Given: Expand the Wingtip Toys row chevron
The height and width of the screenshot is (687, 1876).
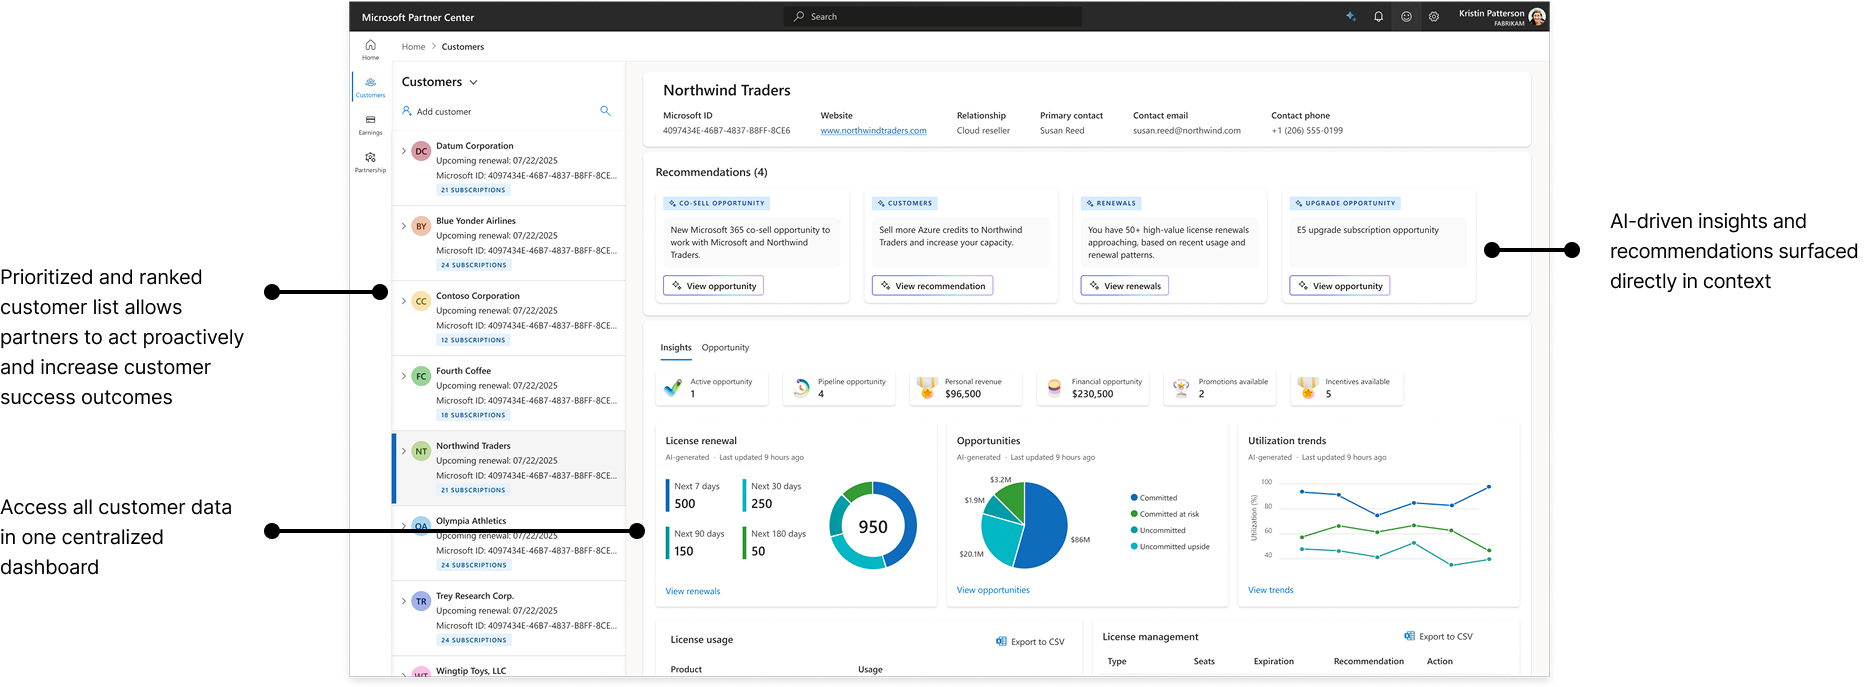Looking at the screenshot, I should 404,674.
